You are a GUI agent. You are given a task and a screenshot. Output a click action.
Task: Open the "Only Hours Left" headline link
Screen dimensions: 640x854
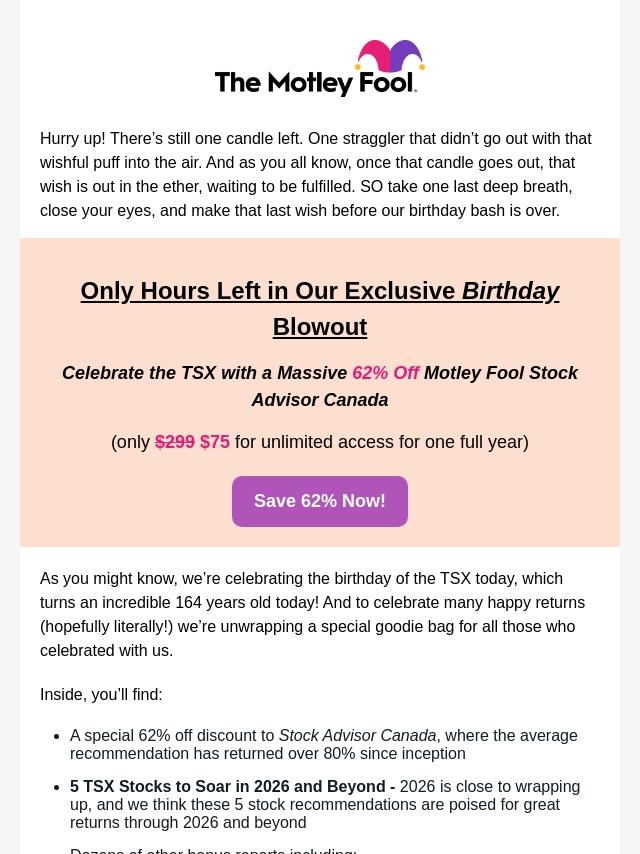pyautogui.click(x=268, y=291)
